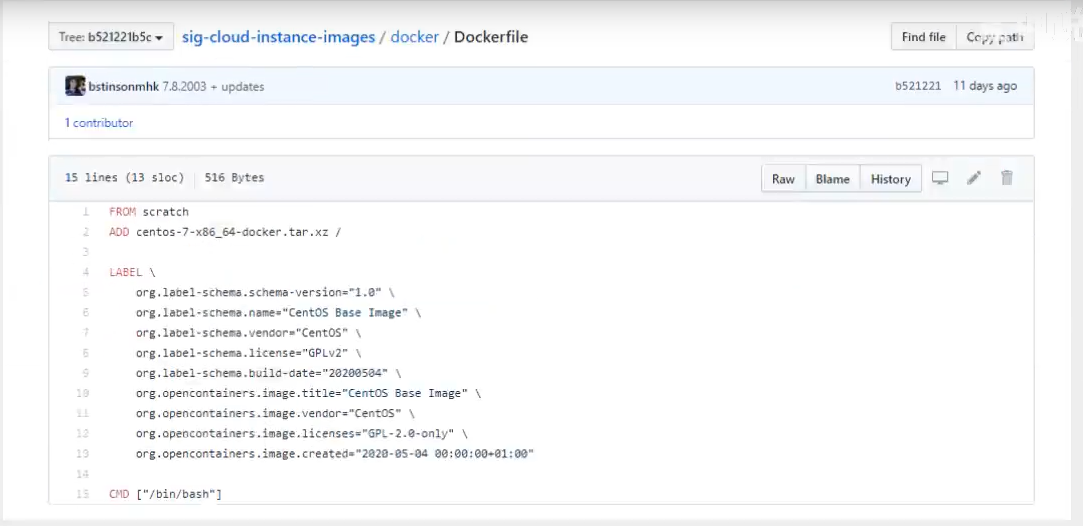Open the docker folder breadcrumb

[414, 37]
